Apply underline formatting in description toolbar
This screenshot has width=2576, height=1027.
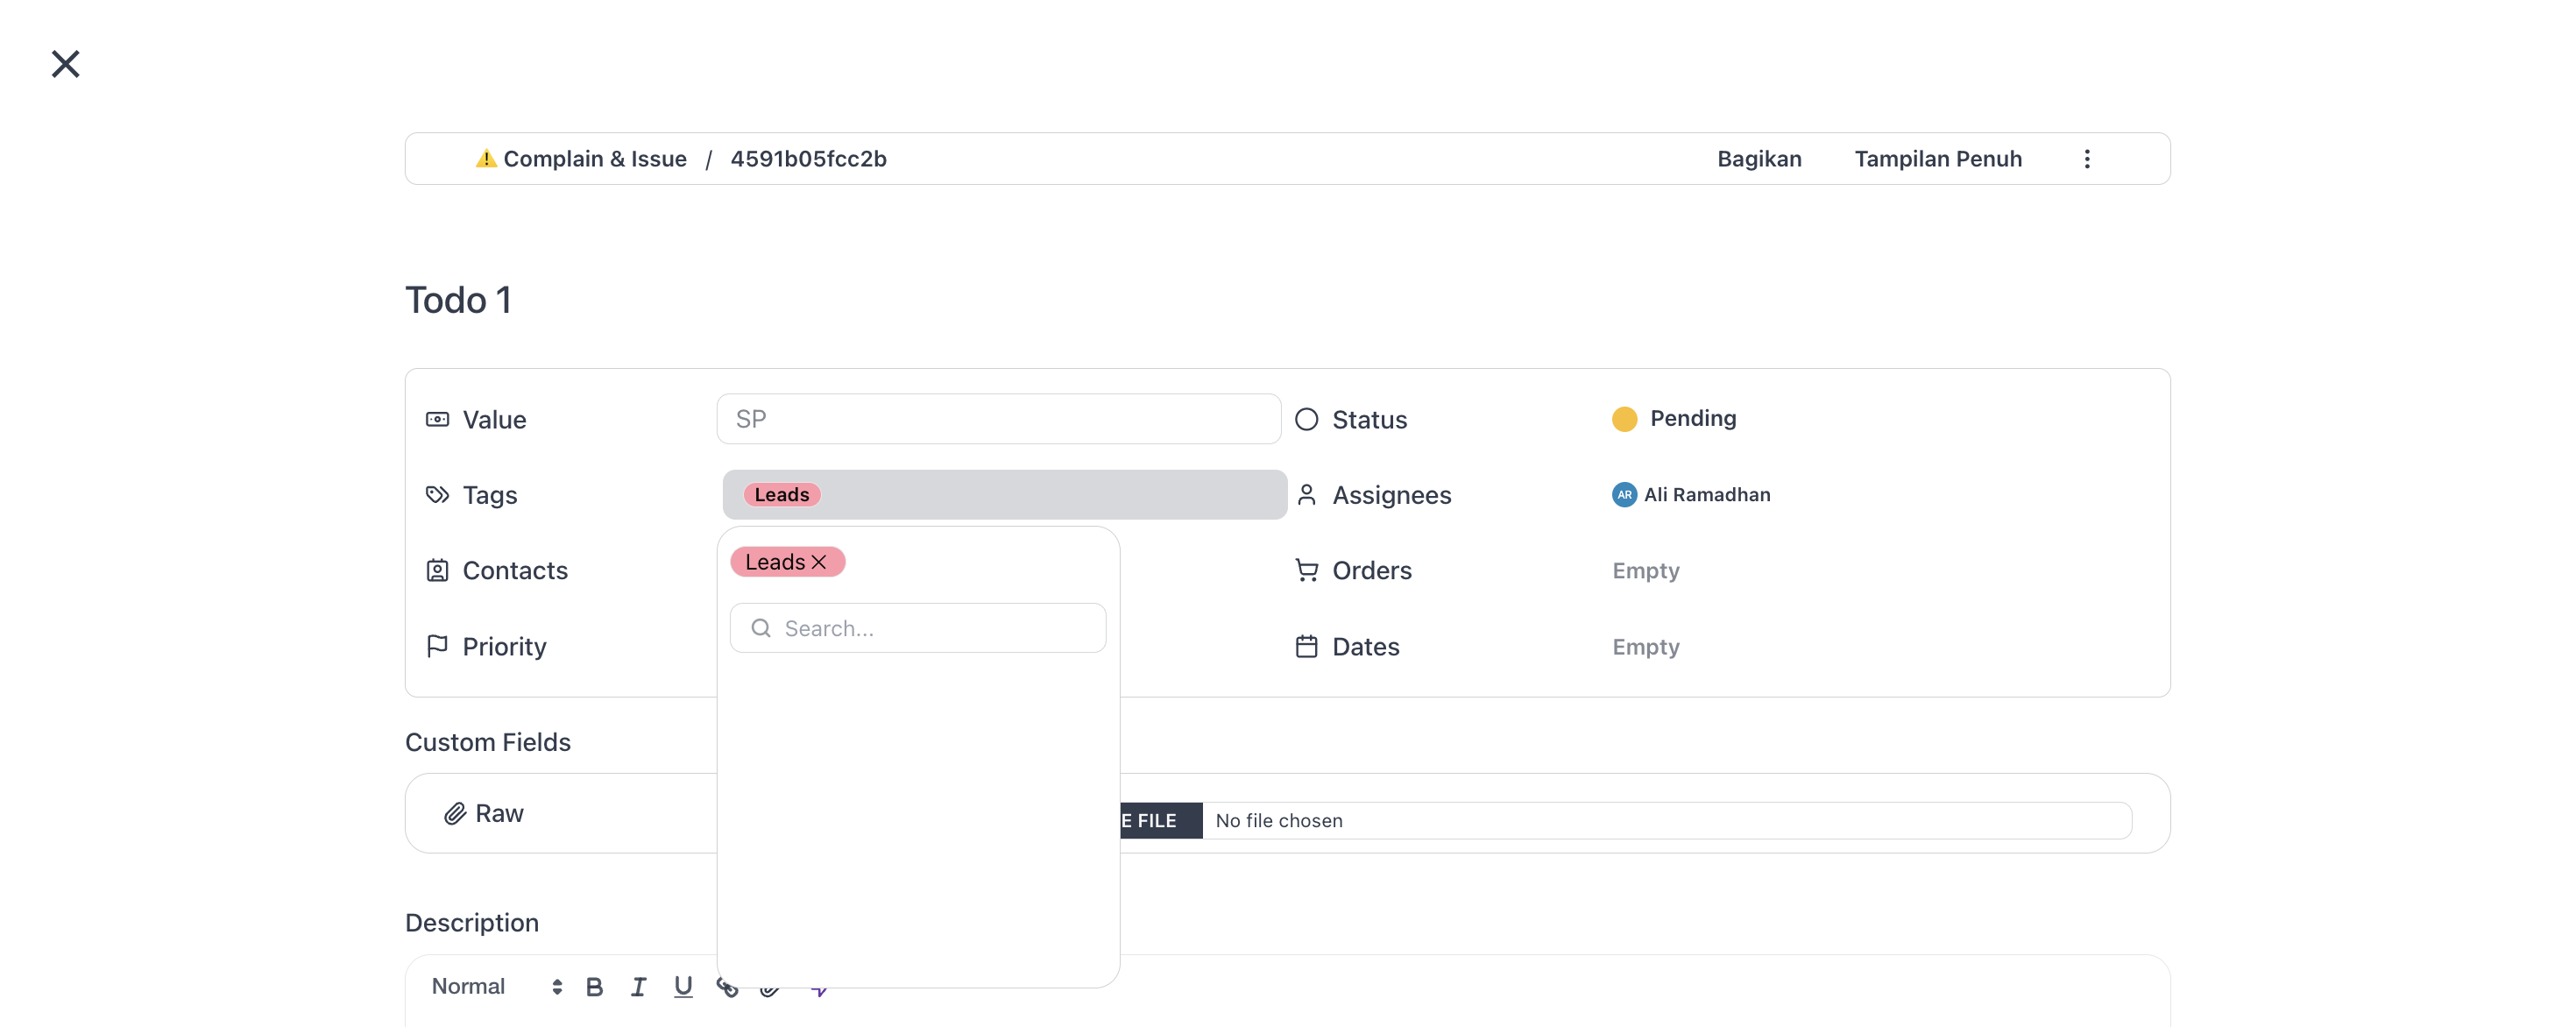click(683, 987)
